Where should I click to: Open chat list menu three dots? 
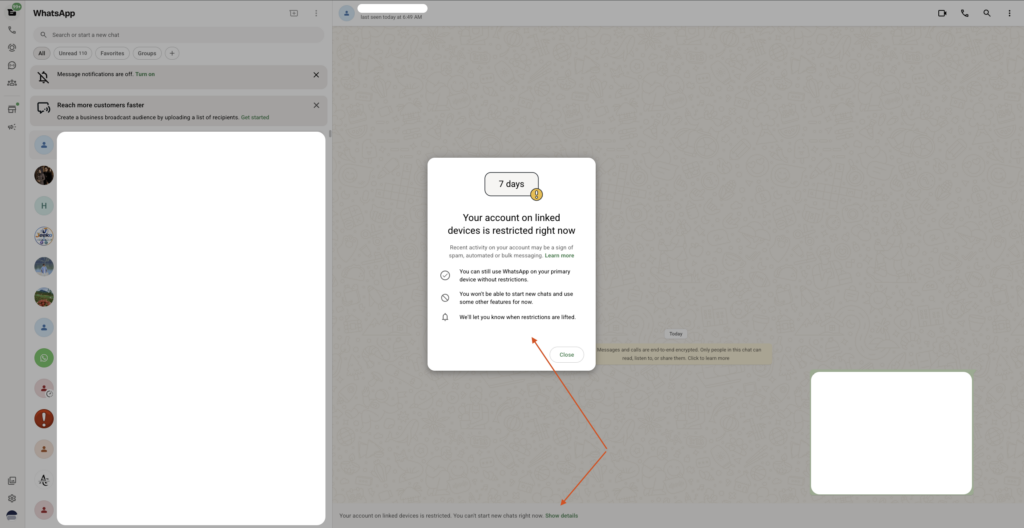316,13
